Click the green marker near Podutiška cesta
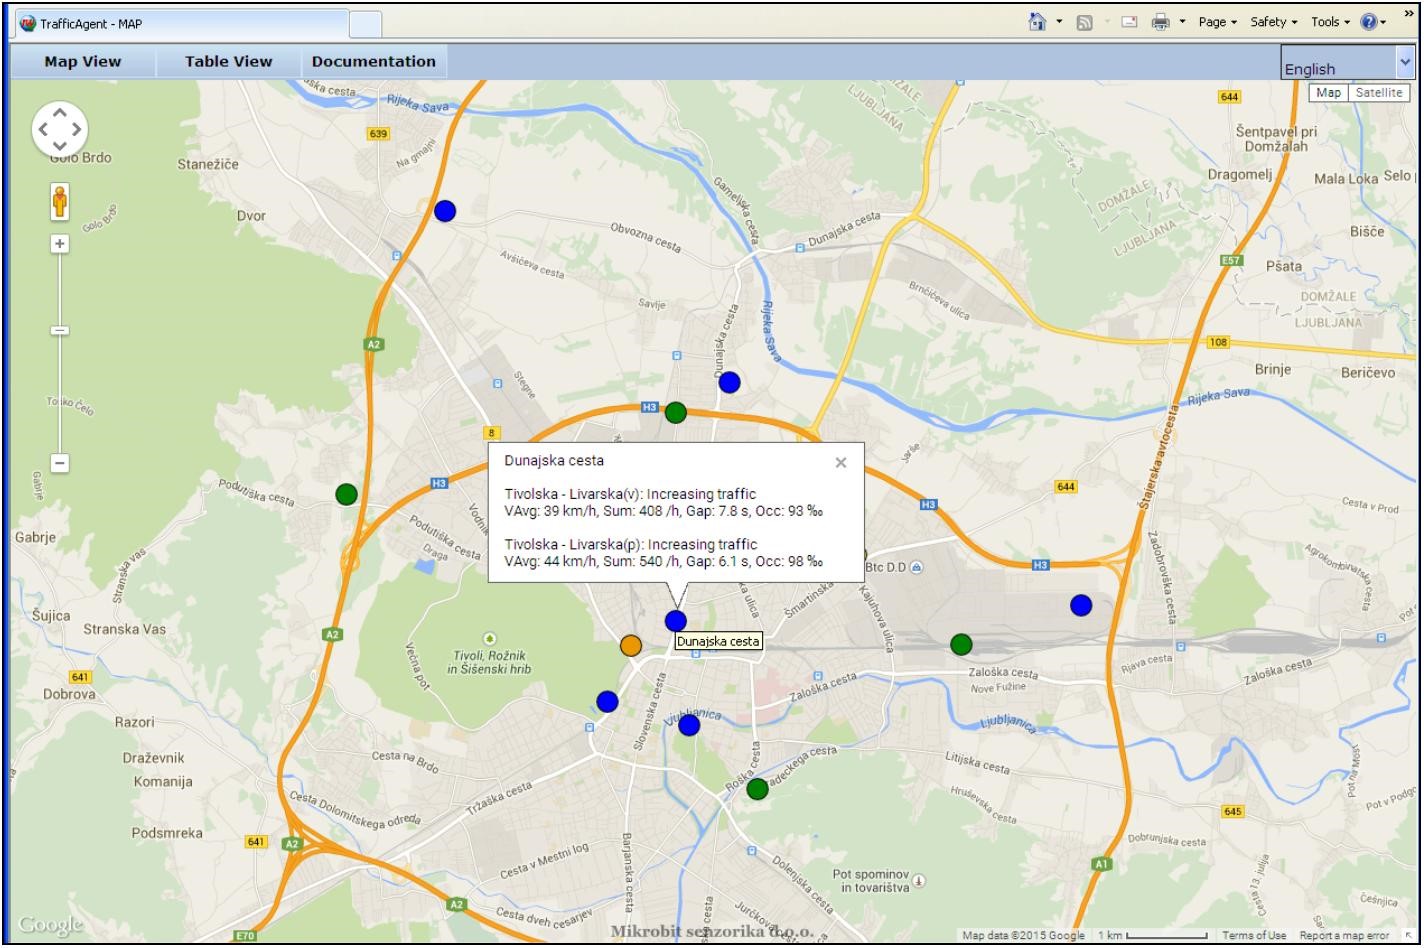1424x948 pixels. click(x=346, y=494)
